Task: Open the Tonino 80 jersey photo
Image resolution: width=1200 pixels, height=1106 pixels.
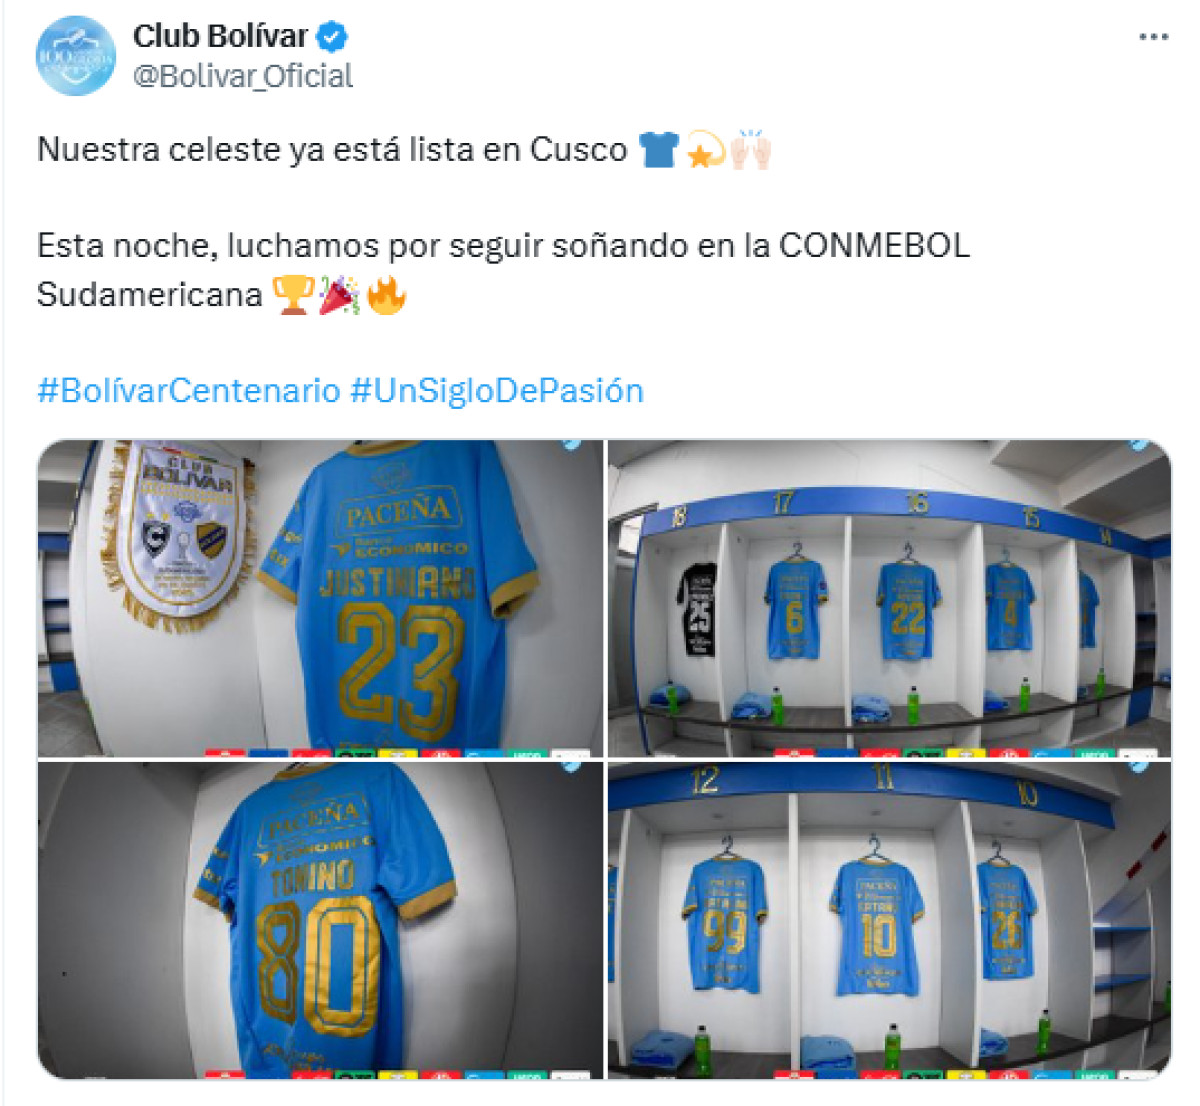Action: click(x=321, y=920)
